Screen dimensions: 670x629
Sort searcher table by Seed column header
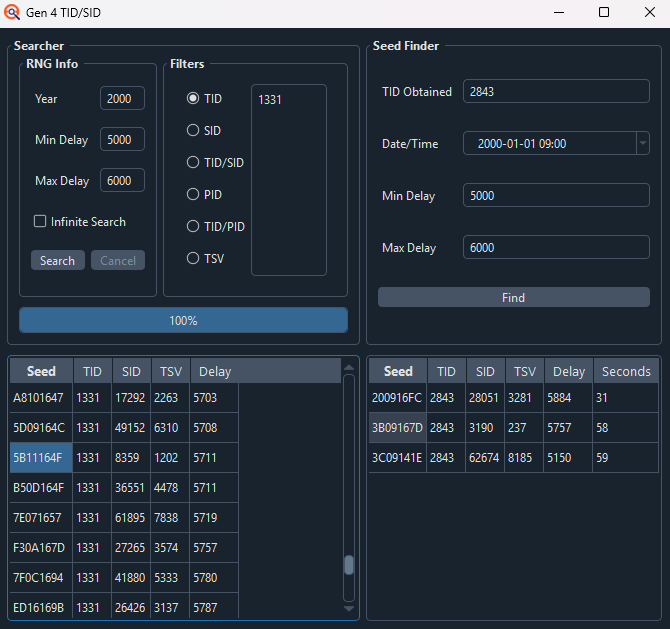click(x=41, y=371)
